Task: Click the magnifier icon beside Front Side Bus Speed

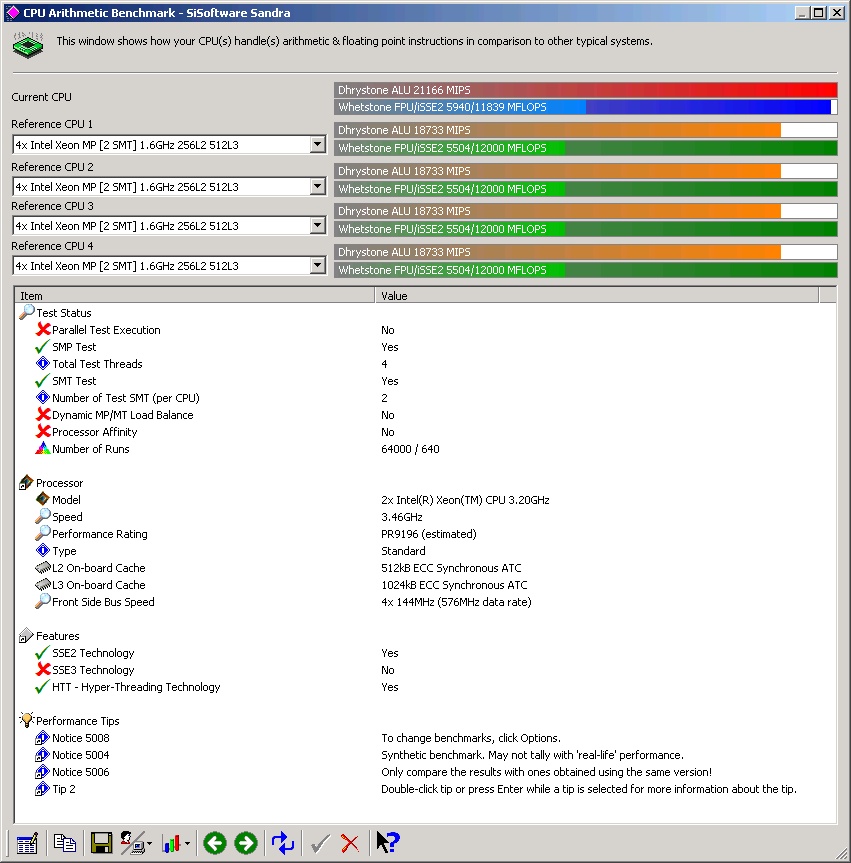Action: (42, 601)
